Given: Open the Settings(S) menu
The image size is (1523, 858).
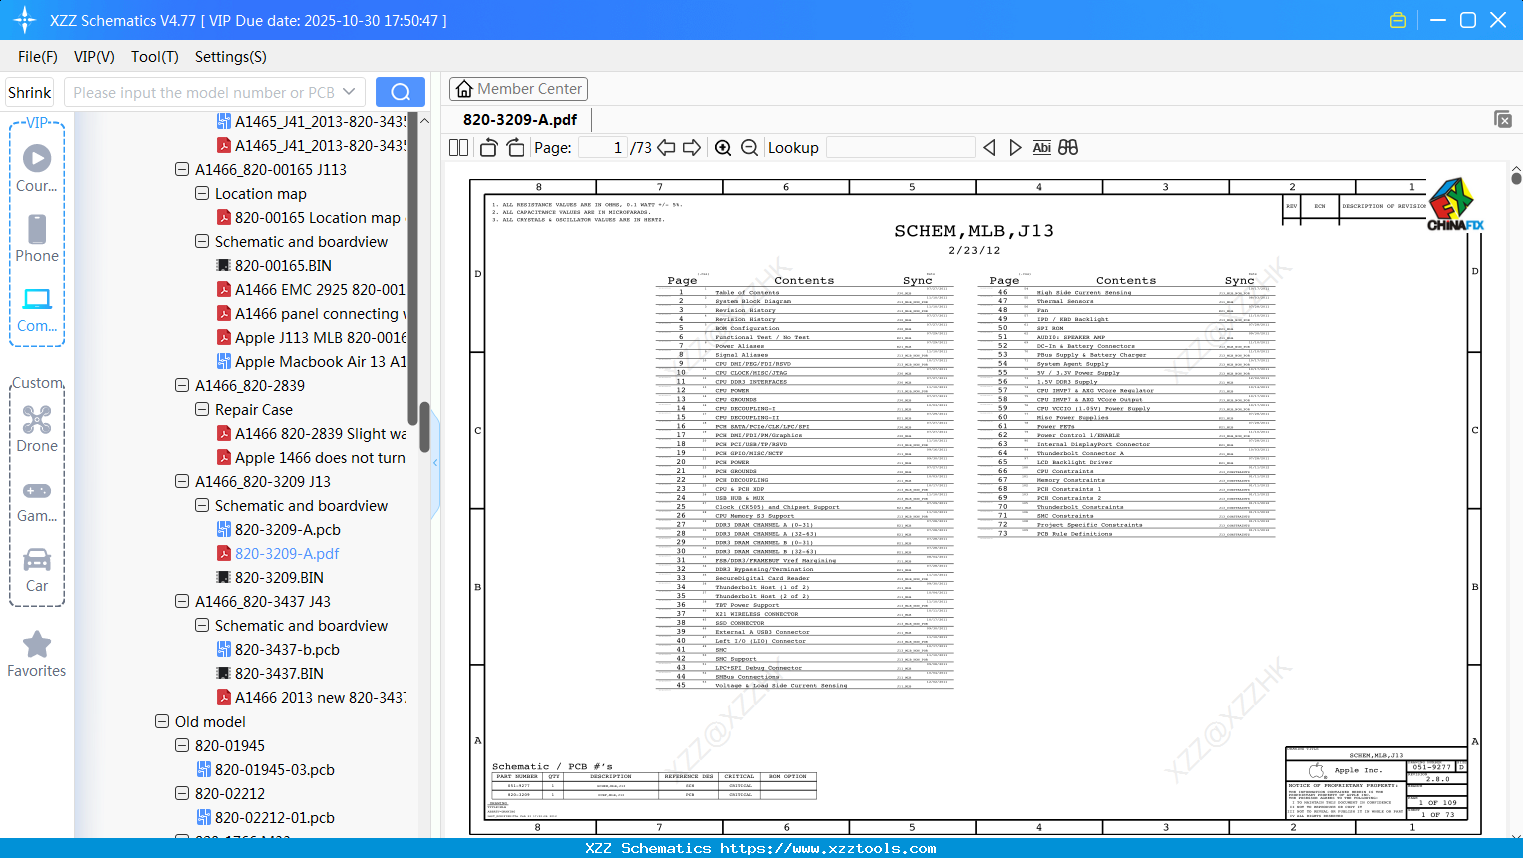Looking at the screenshot, I should pyautogui.click(x=231, y=57).
